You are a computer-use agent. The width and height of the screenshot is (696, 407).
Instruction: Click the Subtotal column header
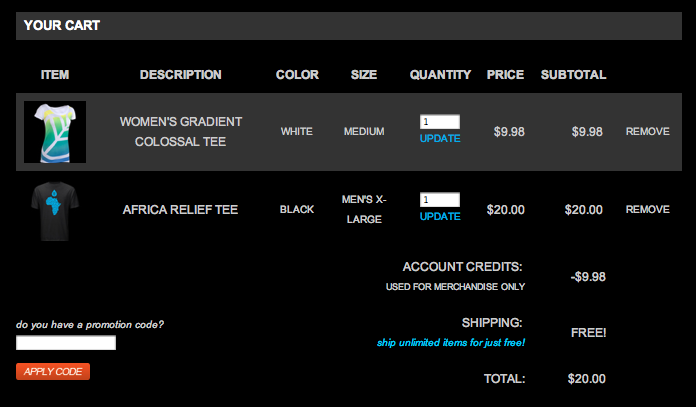(x=573, y=75)
